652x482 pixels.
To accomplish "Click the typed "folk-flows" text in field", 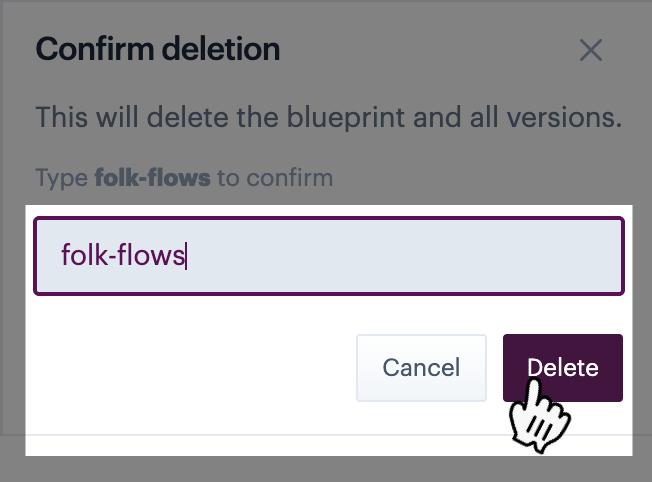I will pos(123,256).
